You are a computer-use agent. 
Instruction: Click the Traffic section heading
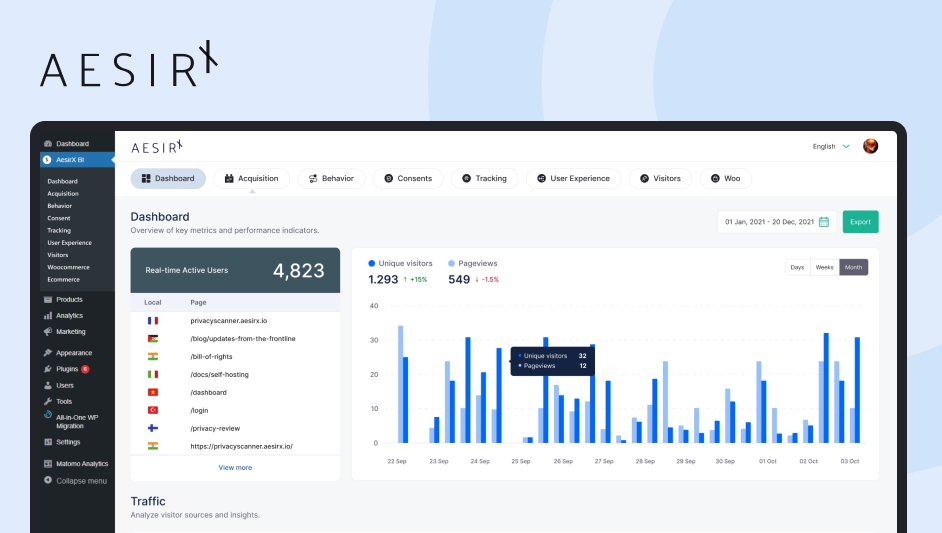pos(148,501)
